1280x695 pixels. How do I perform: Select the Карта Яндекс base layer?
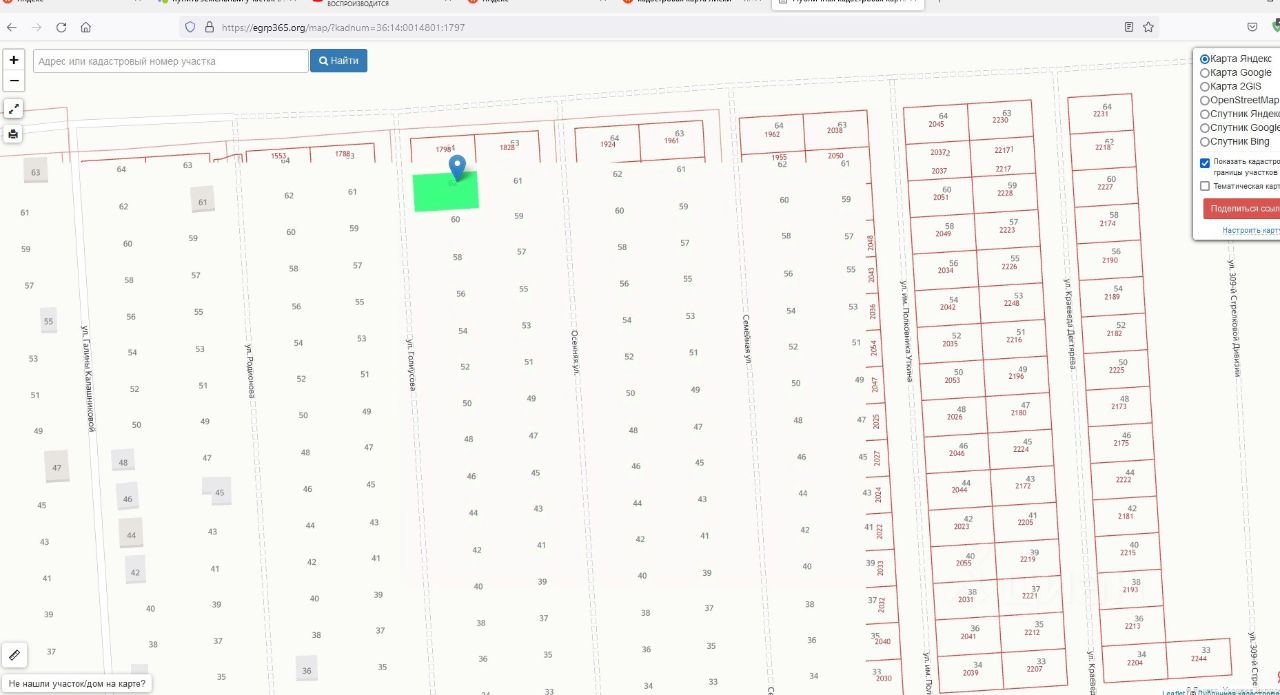pos(1205,59)
